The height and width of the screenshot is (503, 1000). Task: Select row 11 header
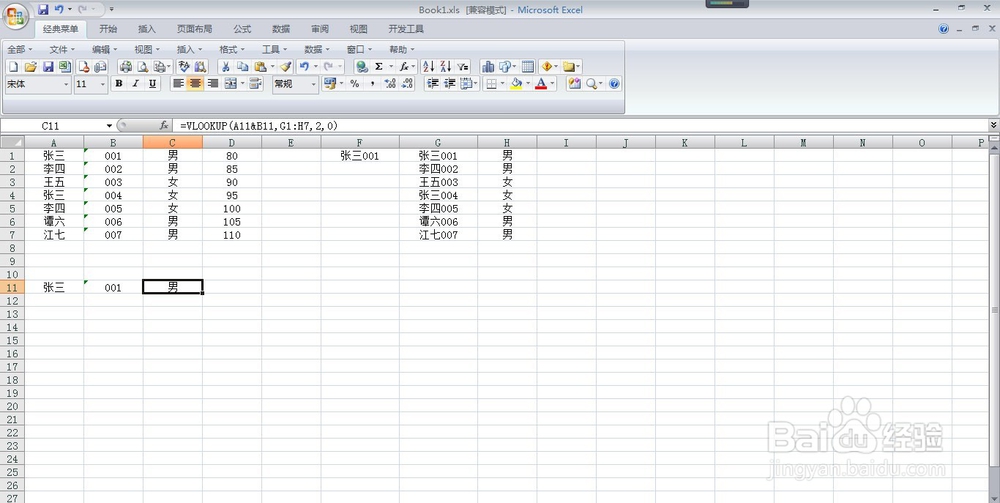click(x=12, y=288)
